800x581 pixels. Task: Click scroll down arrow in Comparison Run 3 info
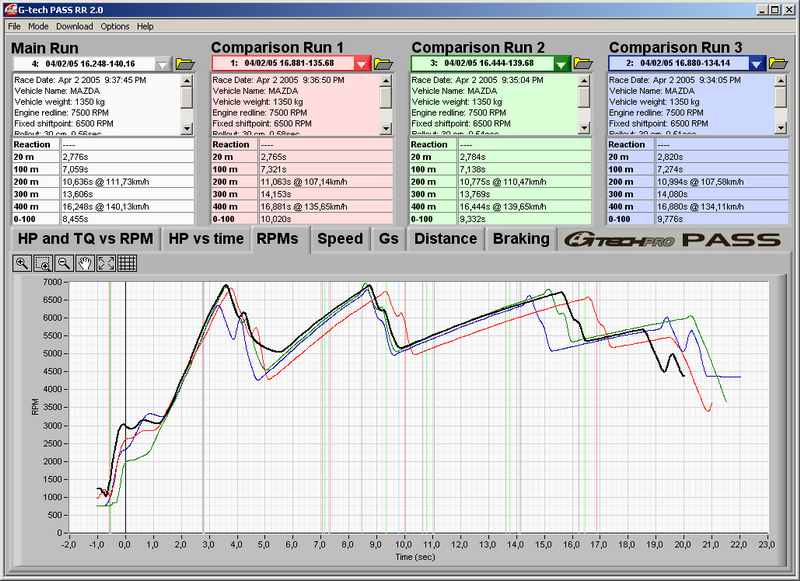click(780, 128)
